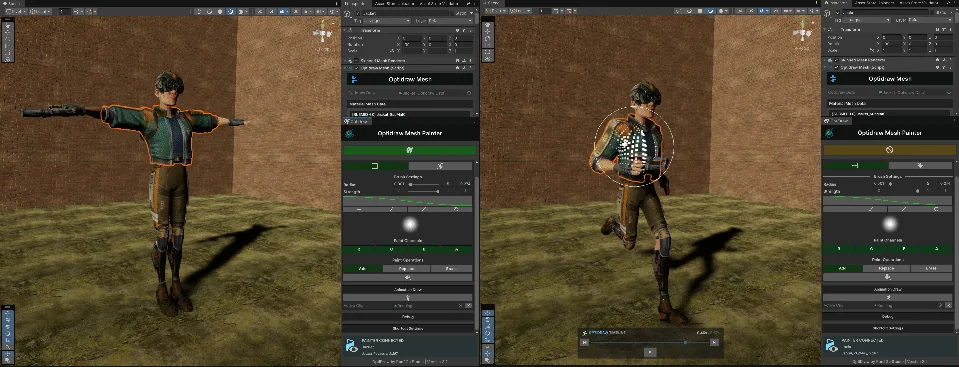Click brush preview in left panel

click(x=409, y=224)
